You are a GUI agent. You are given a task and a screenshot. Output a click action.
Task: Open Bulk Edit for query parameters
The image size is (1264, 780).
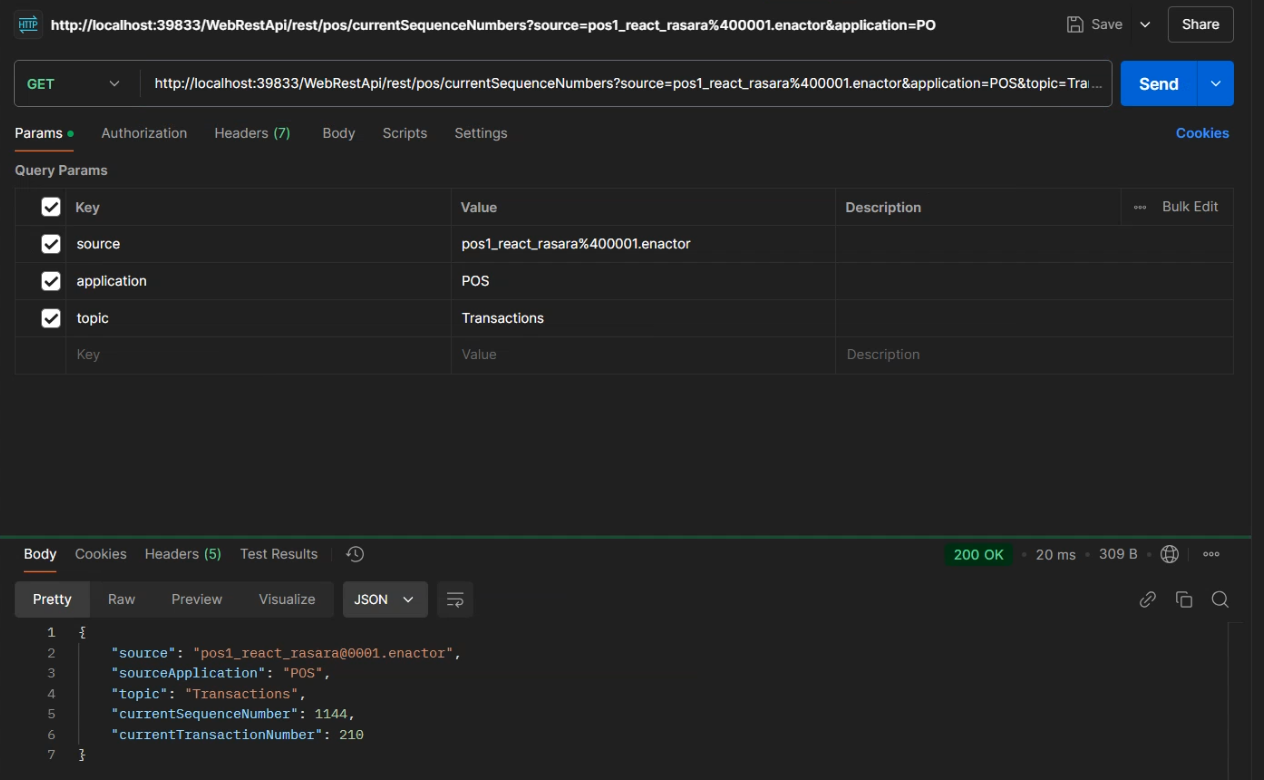pyautogui.click(x=1189, y=207)
